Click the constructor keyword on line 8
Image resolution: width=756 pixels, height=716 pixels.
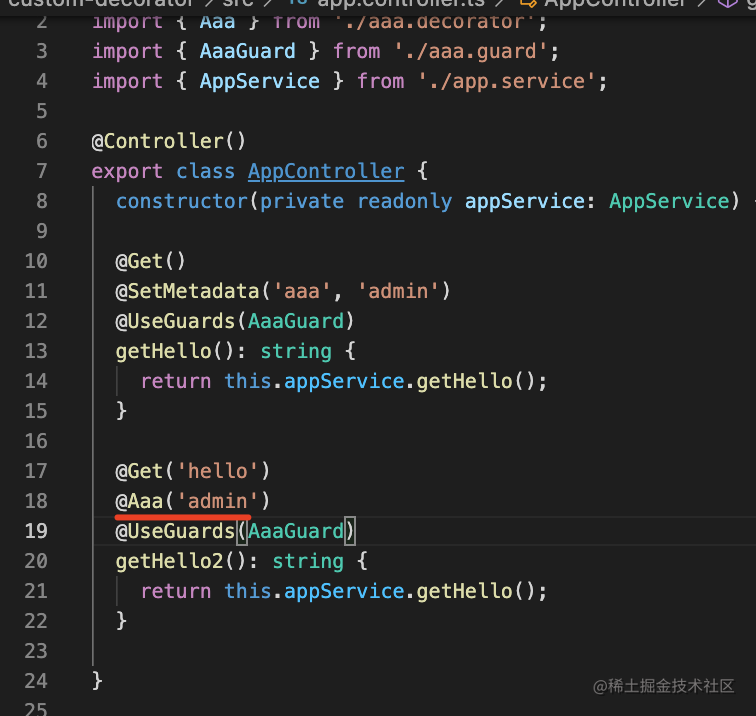pyautogui.click(x=182, y=201)
